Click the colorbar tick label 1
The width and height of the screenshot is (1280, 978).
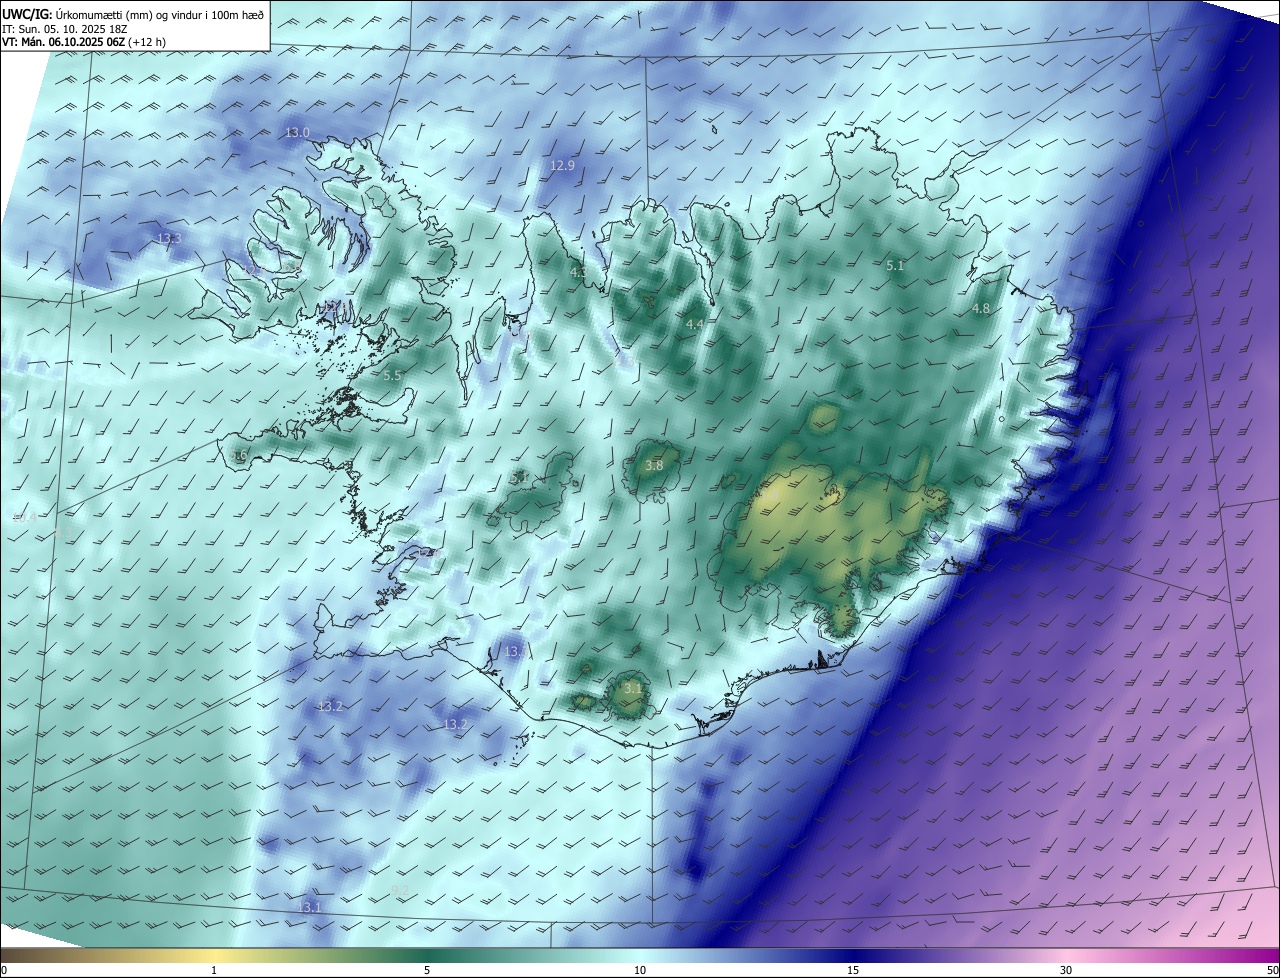click(214, 970)
